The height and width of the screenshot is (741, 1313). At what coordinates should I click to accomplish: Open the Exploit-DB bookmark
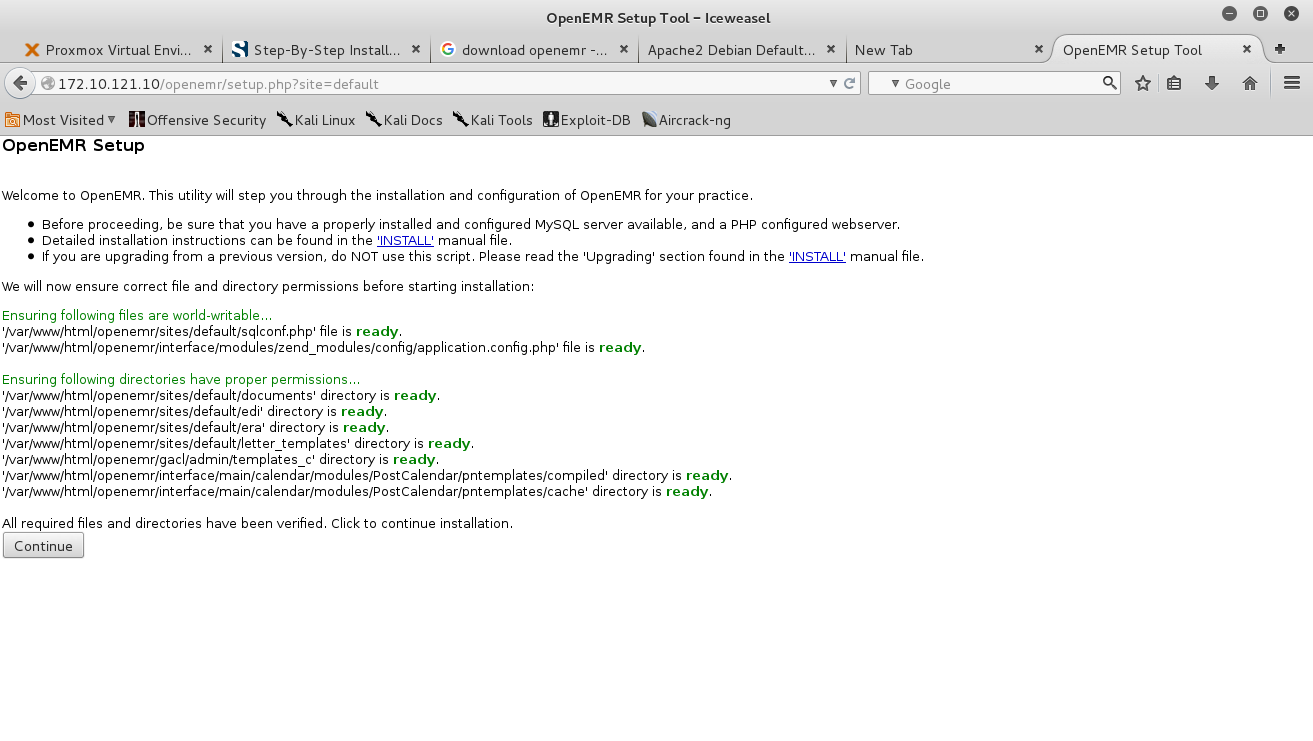tap(587, 120)
